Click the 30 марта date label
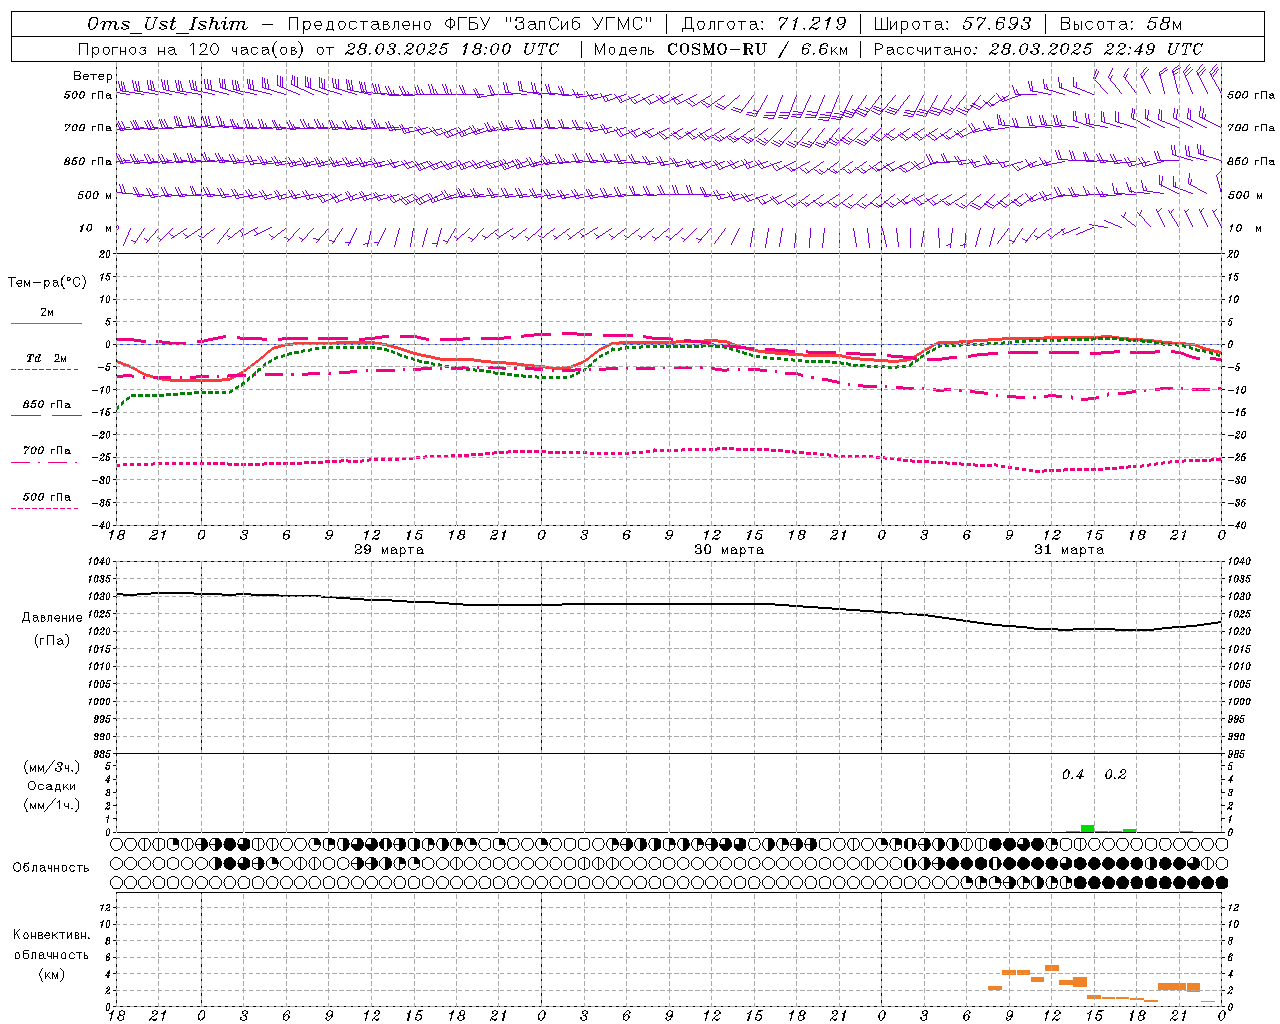Viewport: 1280px width, 1024px height. click(x=729, y=550)
